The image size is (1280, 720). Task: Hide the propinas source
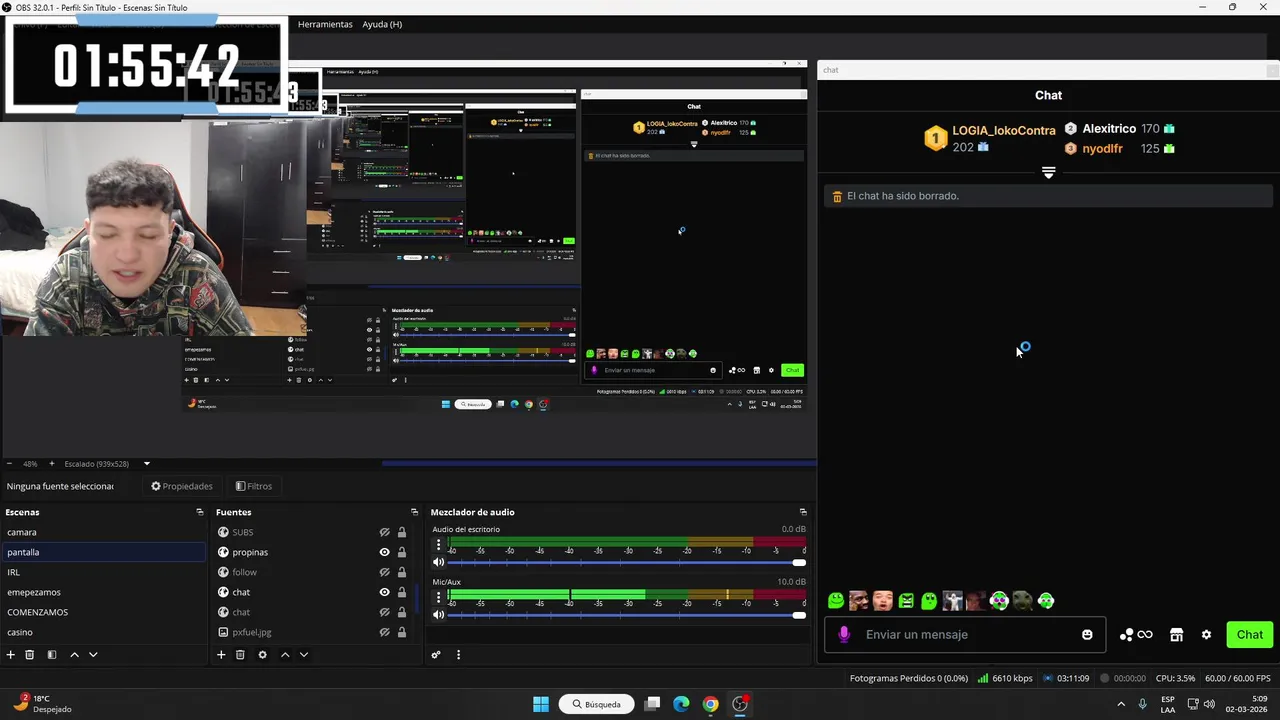coord(384,552)
